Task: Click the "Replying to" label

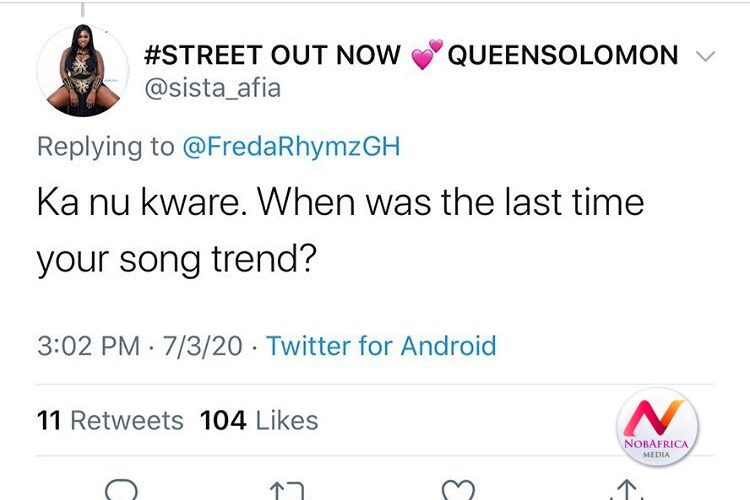Action: 104,146
